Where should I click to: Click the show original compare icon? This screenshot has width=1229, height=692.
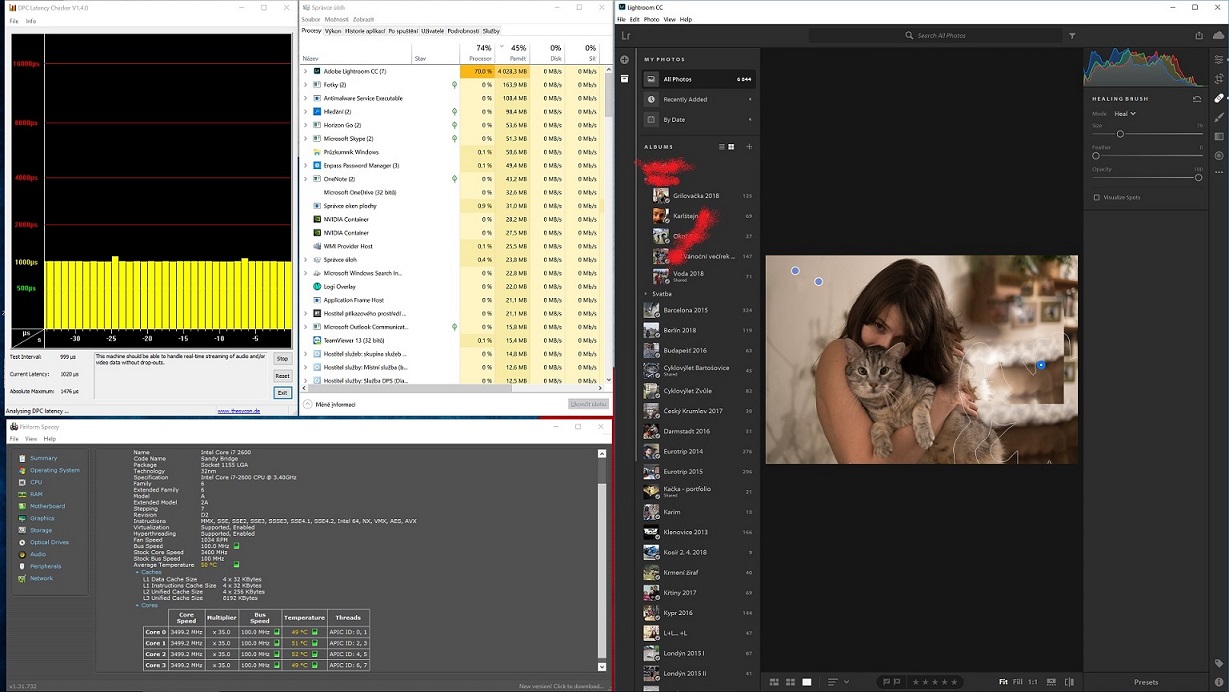pos(1069,682)
